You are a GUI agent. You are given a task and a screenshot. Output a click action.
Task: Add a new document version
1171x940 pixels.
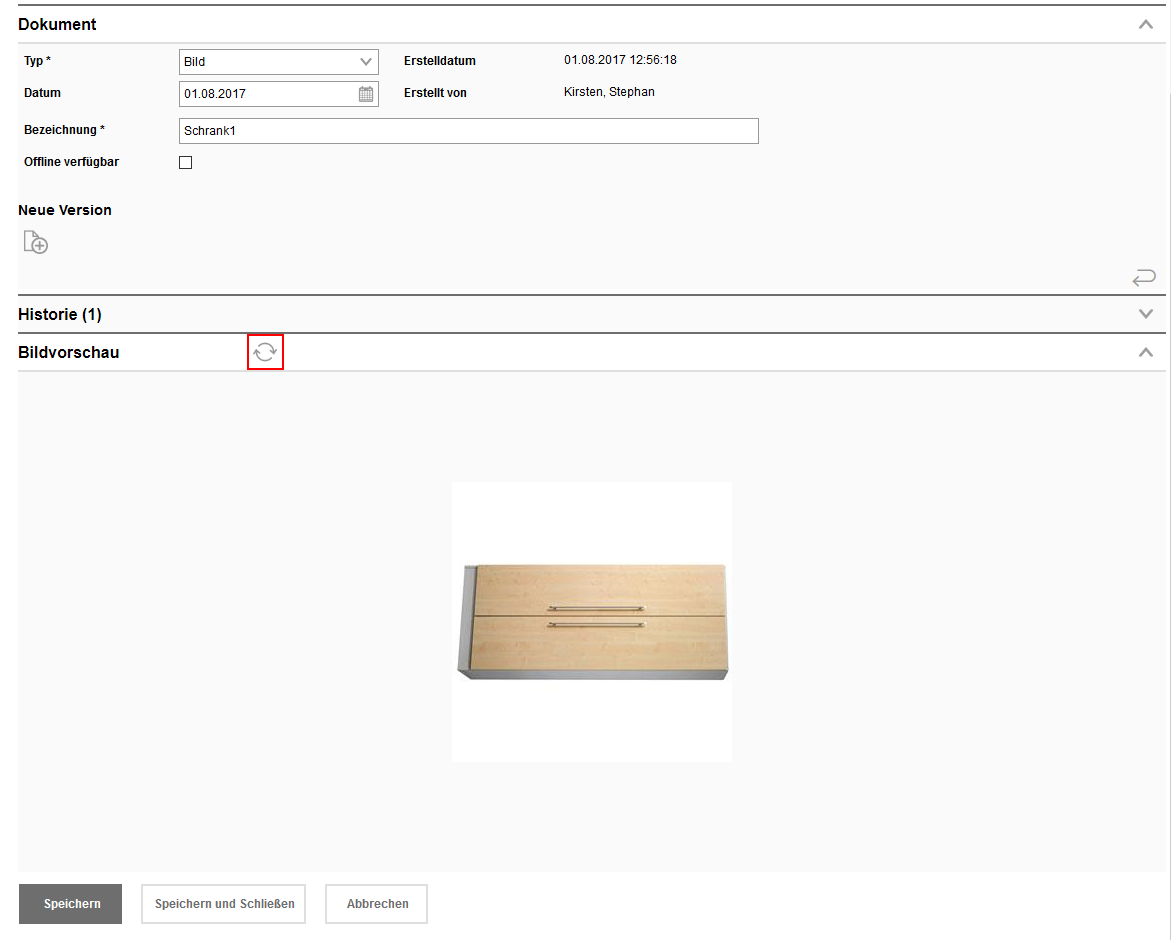click(36, 242)
